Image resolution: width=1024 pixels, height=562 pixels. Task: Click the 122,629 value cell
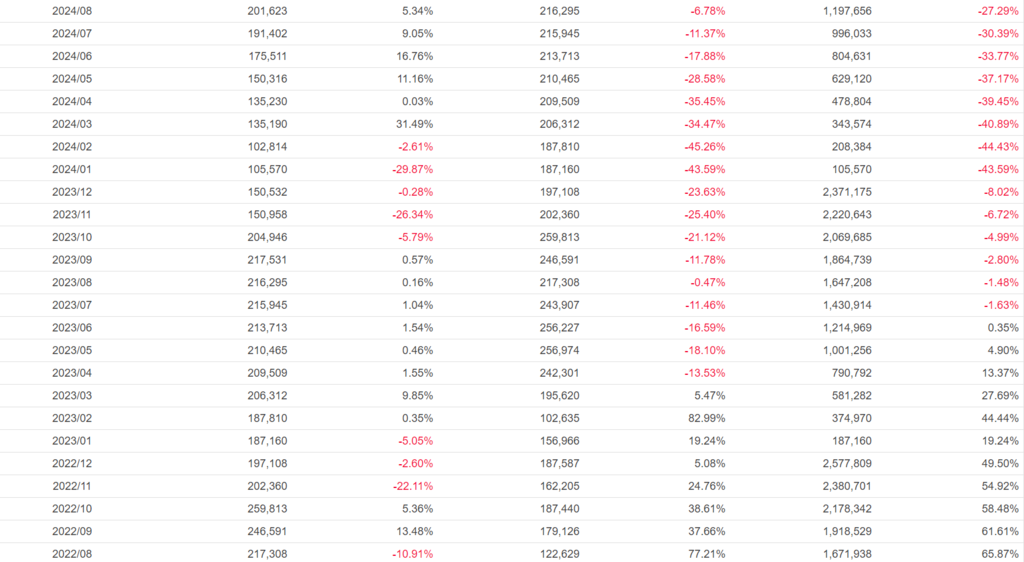tap(559, 553)
